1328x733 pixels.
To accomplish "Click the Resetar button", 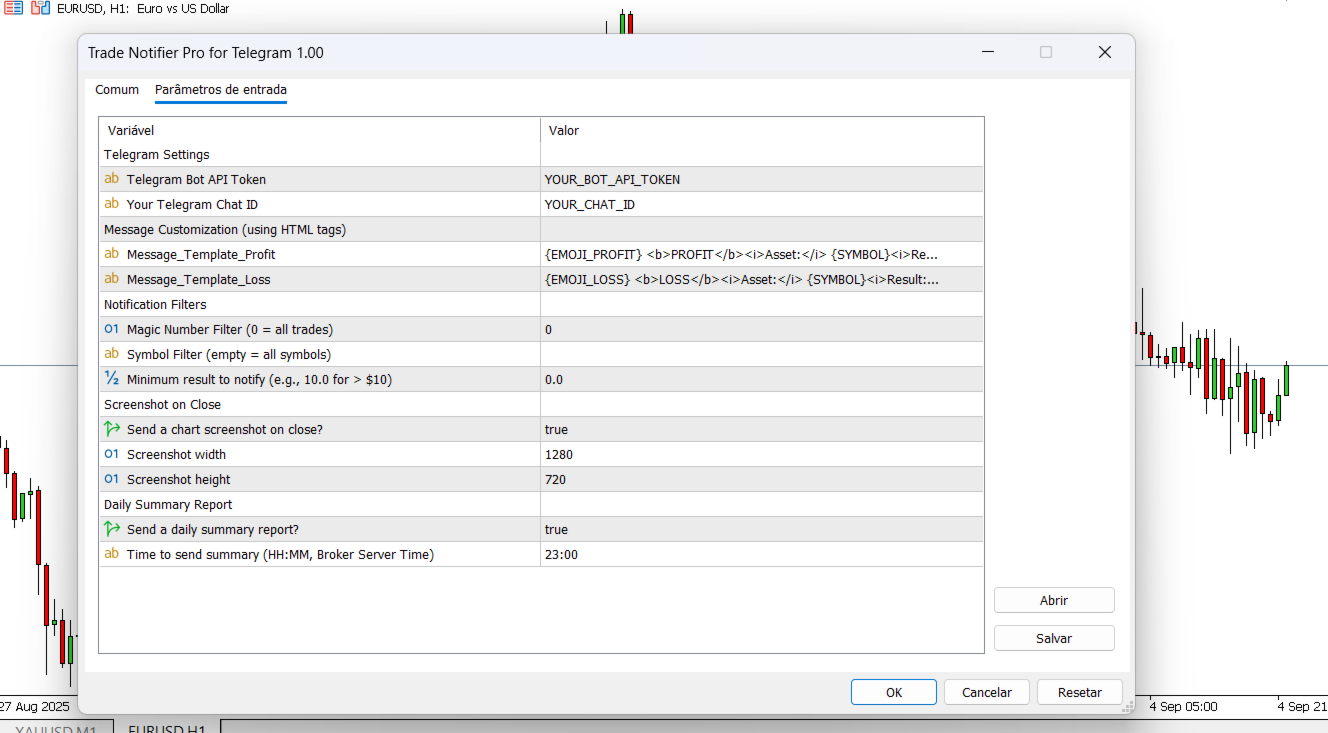I will pos(1080,692).
